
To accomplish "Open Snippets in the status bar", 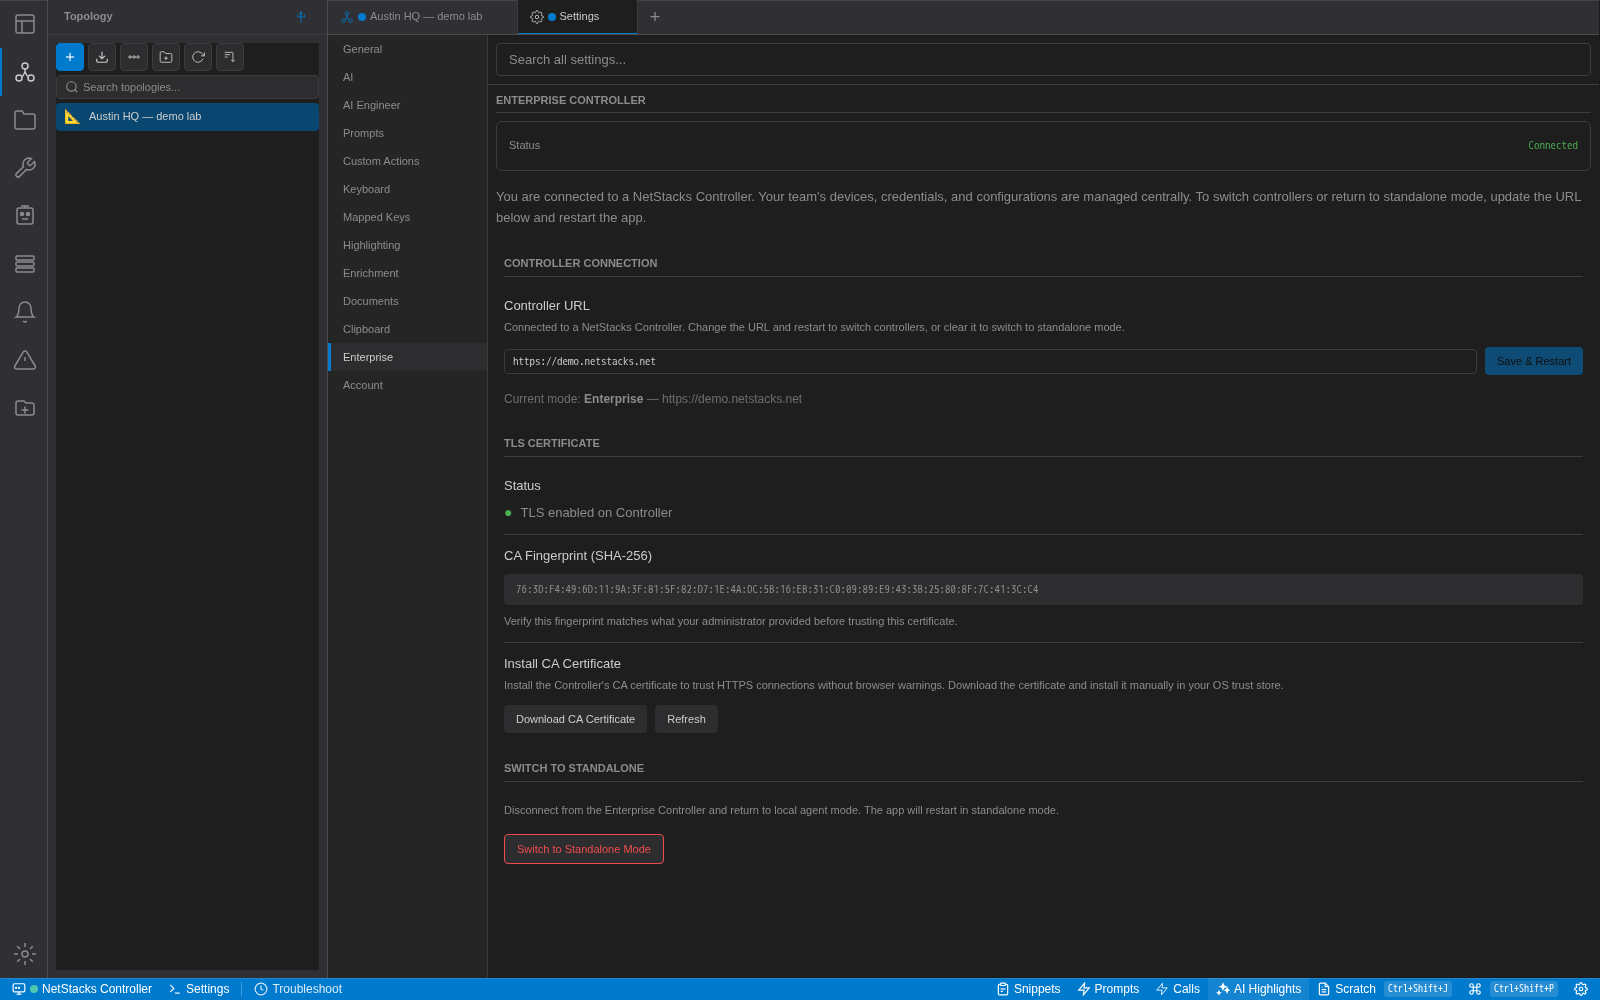I will click(x=1028, y=989).
